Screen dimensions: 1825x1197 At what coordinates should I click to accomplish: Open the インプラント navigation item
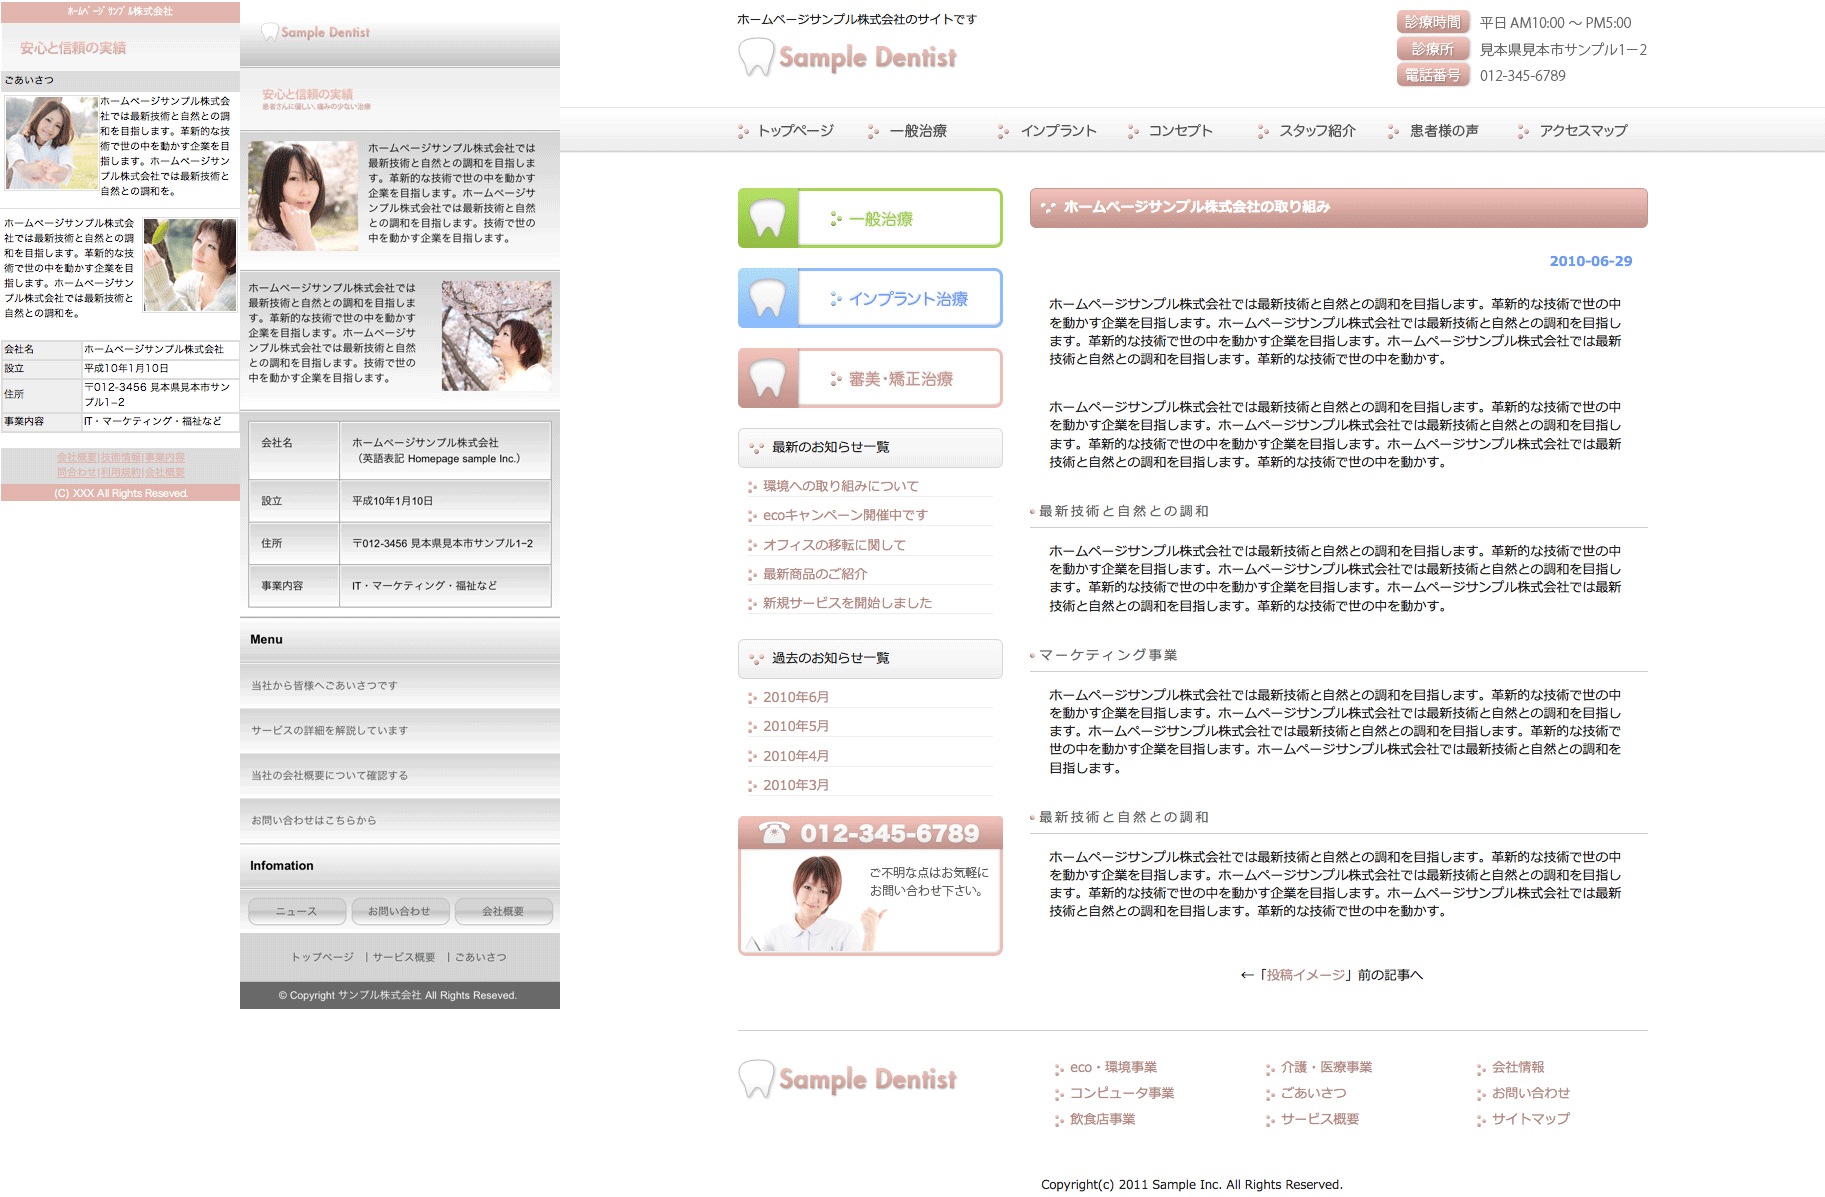pos(1057,131)
